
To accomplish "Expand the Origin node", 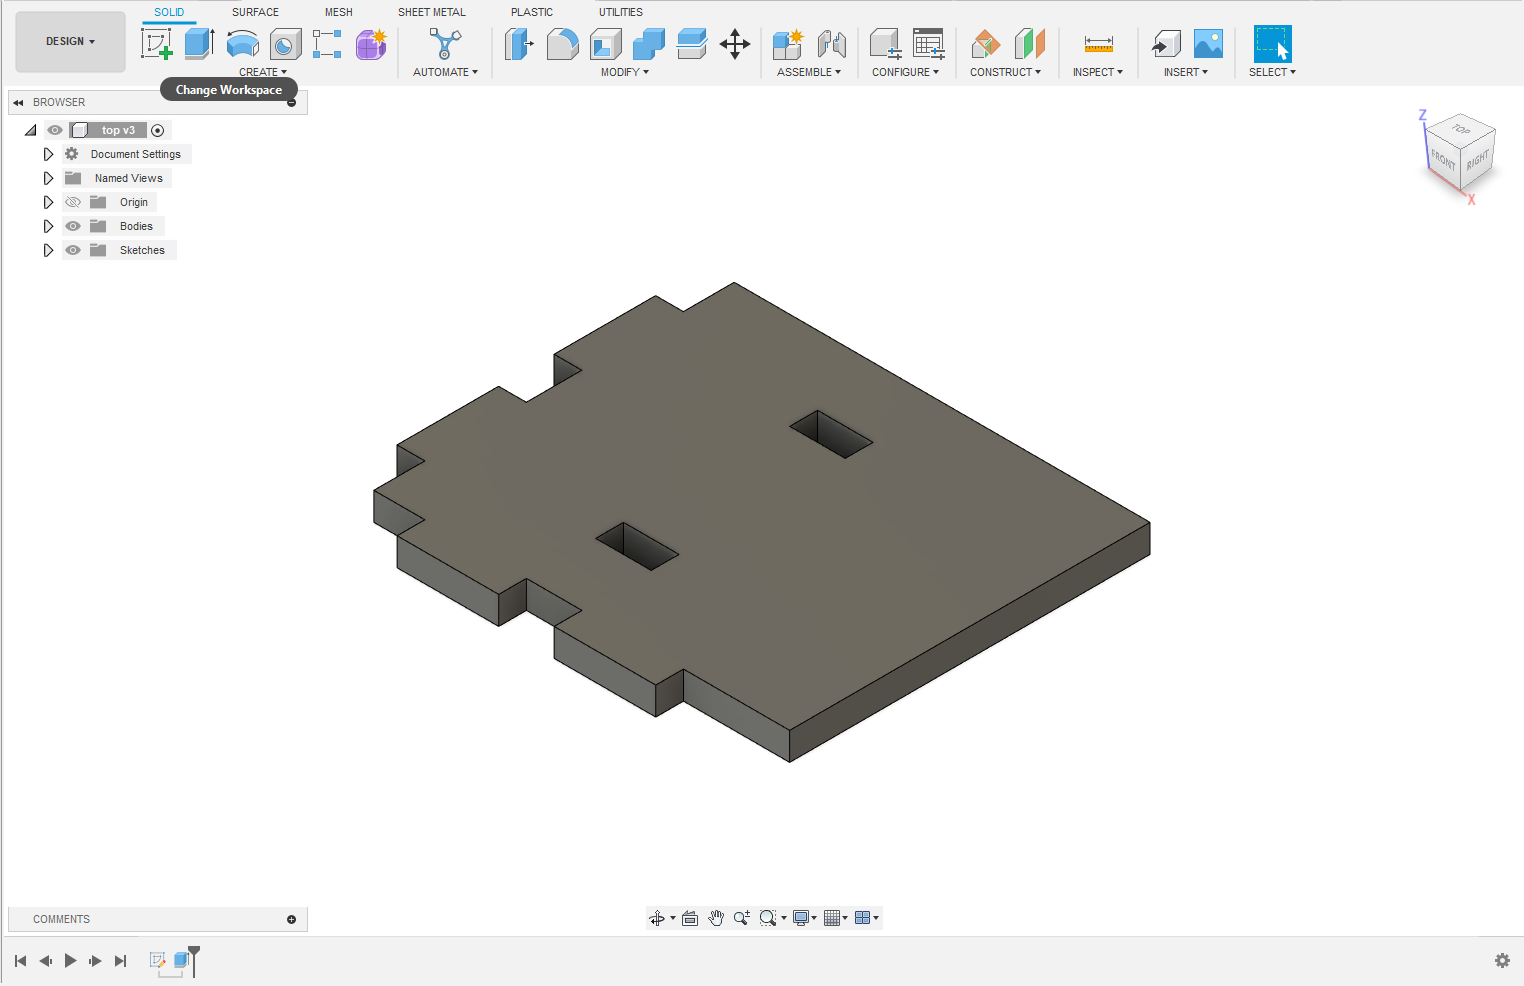I will click(x=48, y=202).
